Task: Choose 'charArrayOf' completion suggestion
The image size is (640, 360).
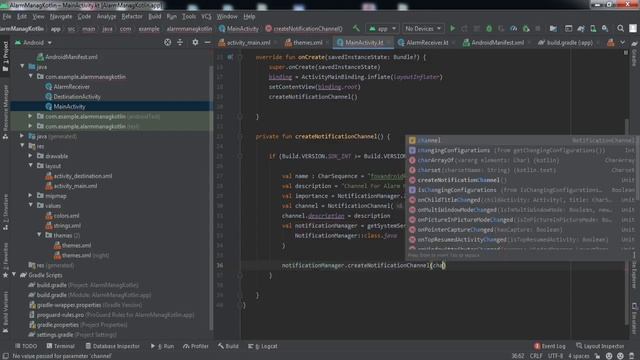Action: (522, 160)
